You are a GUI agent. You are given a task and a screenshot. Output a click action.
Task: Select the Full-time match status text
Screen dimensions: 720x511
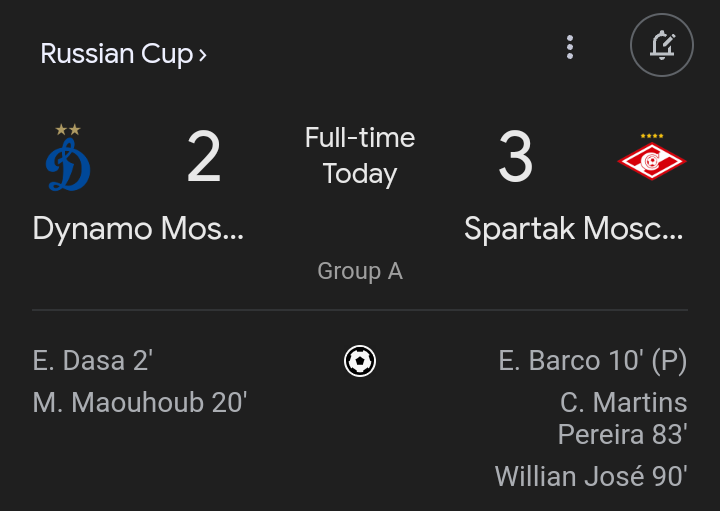click(360, 138)
